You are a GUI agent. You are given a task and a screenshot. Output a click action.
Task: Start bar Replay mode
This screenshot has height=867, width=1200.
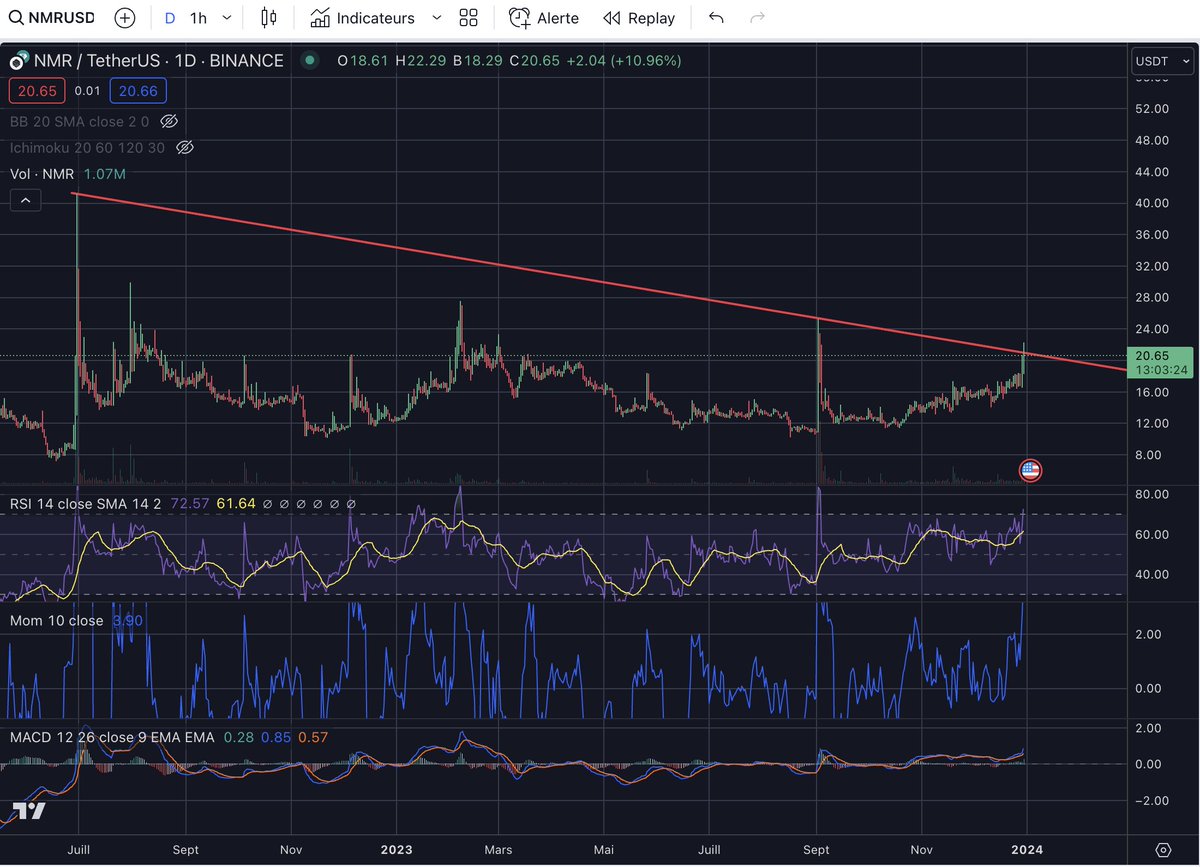pyautogui.click(x=639, y=18)
